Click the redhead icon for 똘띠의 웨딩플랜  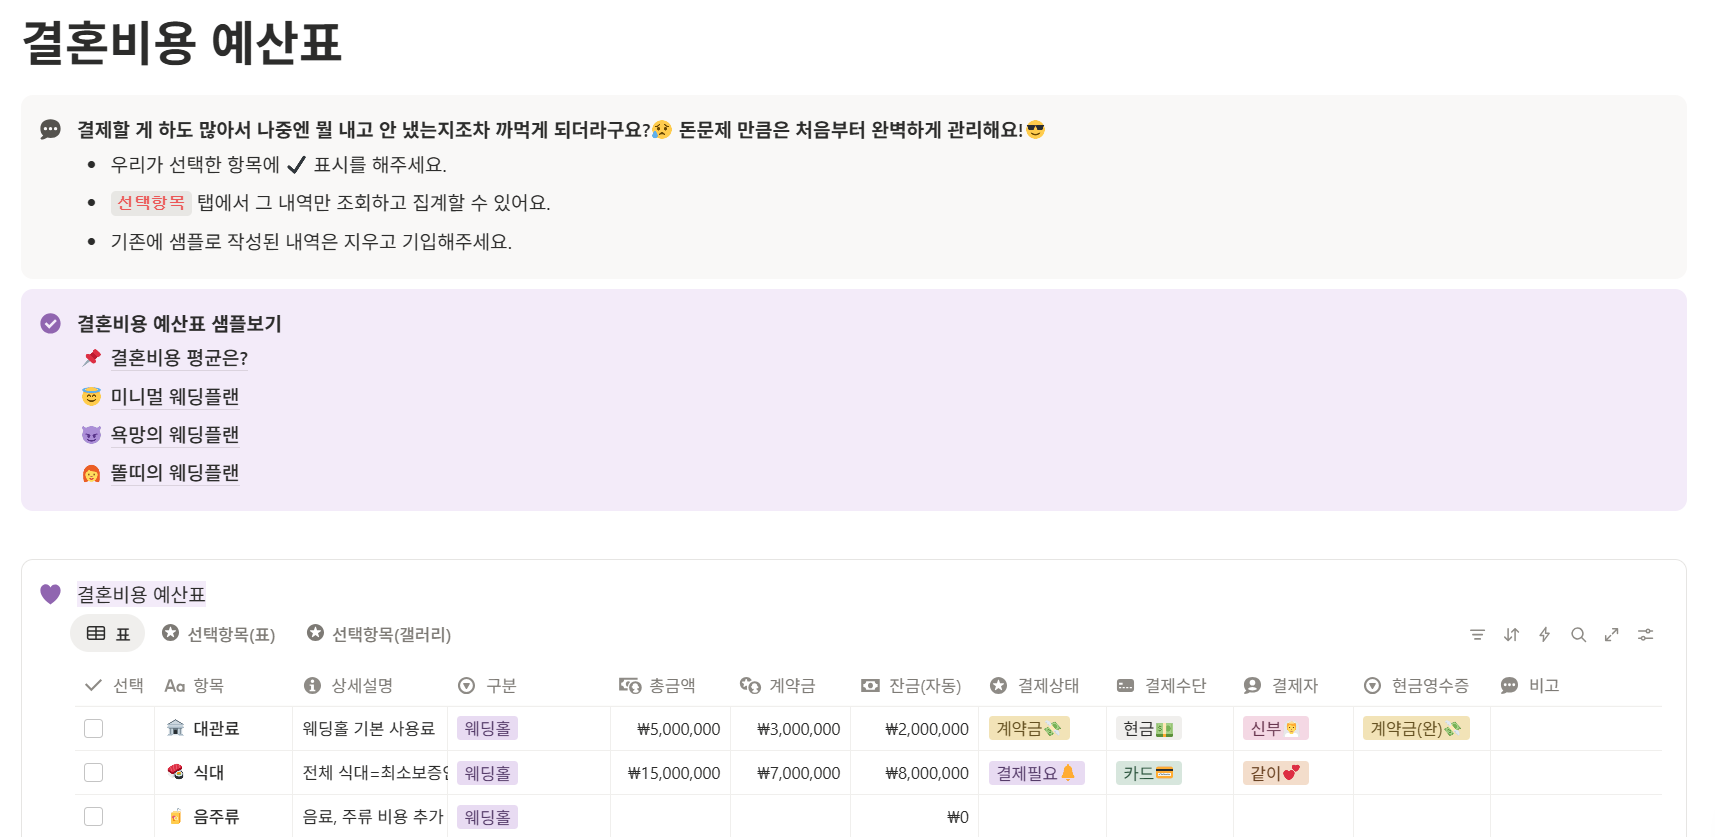tap(91, 473)
